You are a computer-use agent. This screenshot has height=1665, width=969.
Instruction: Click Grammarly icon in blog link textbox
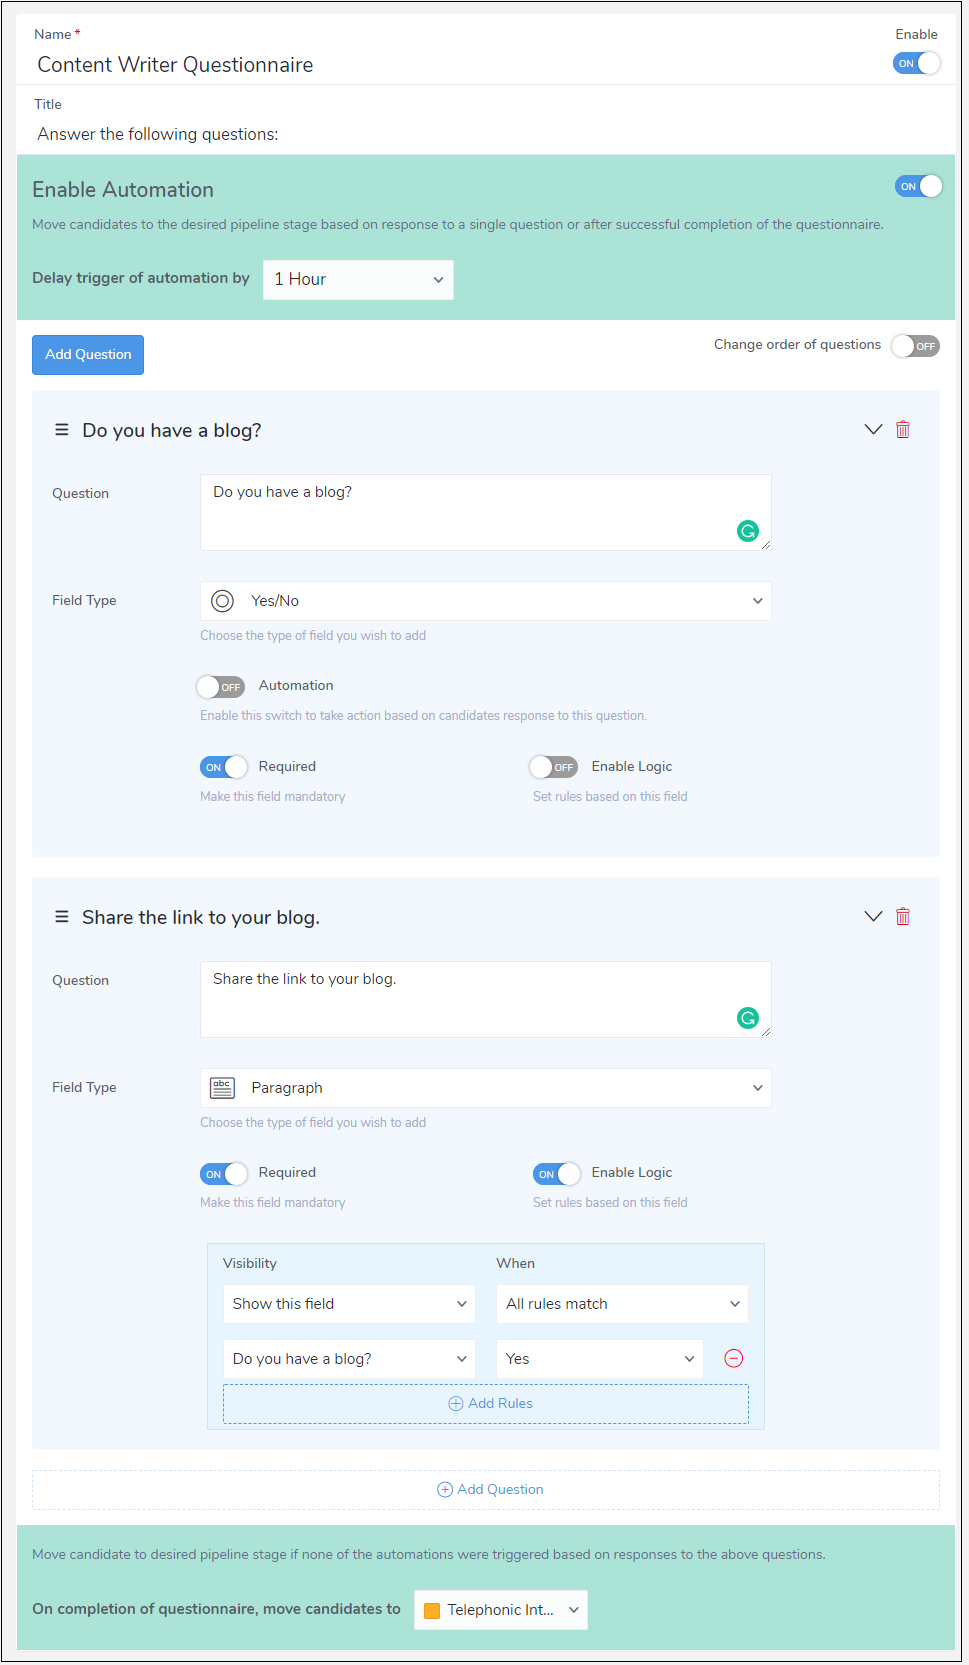pyautogui.click(x=747, y=1018)
